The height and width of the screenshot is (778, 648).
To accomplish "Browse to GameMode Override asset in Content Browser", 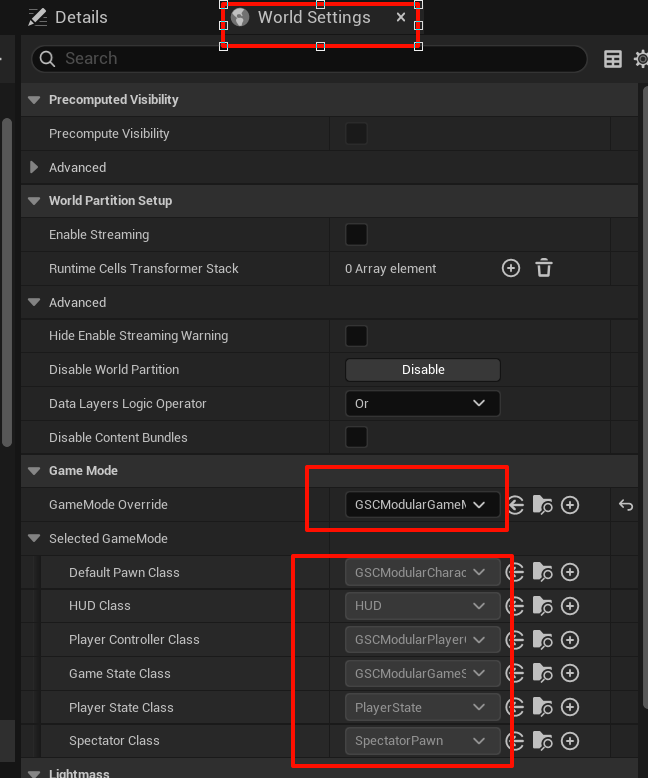I will 542,505.
